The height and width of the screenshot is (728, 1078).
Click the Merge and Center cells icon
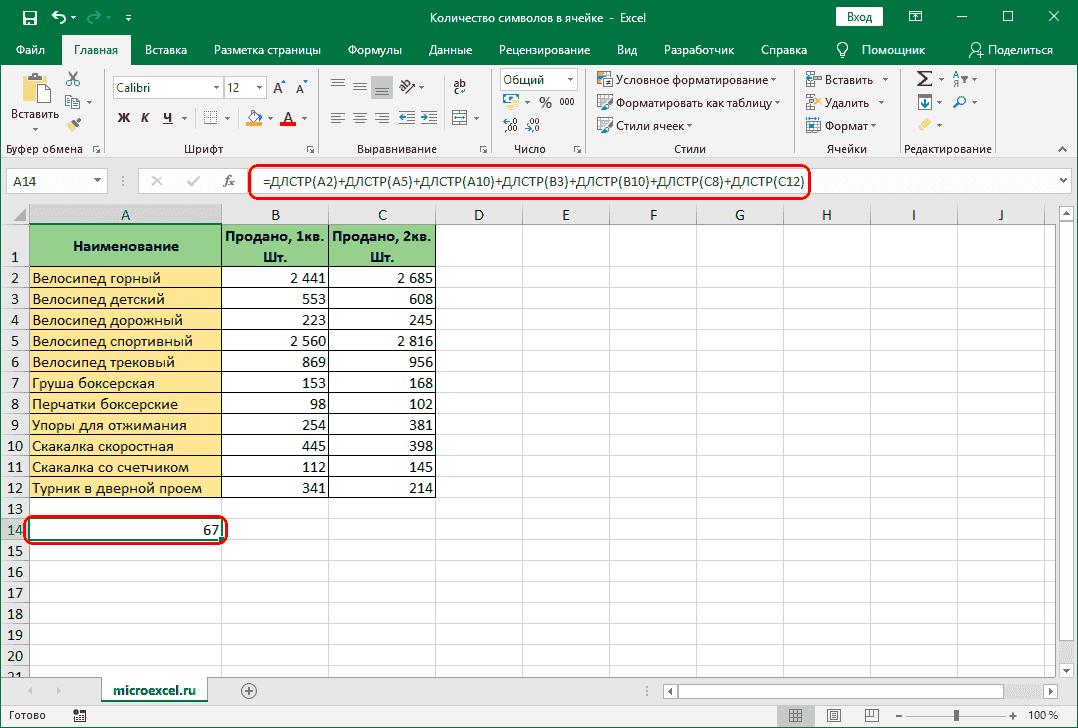click(x=461, y=117)
